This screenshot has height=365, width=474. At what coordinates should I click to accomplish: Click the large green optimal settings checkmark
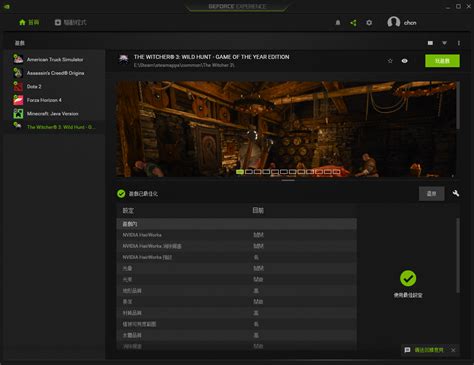click(x=408, y=278)
